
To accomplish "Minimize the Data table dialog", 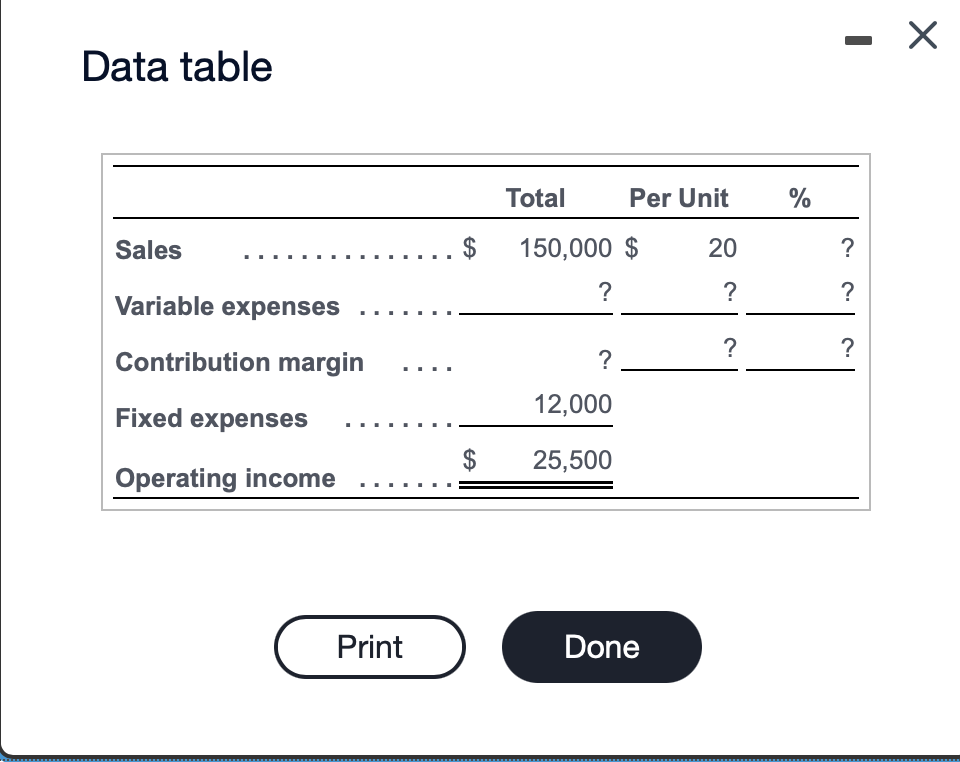I will [858, 40].
